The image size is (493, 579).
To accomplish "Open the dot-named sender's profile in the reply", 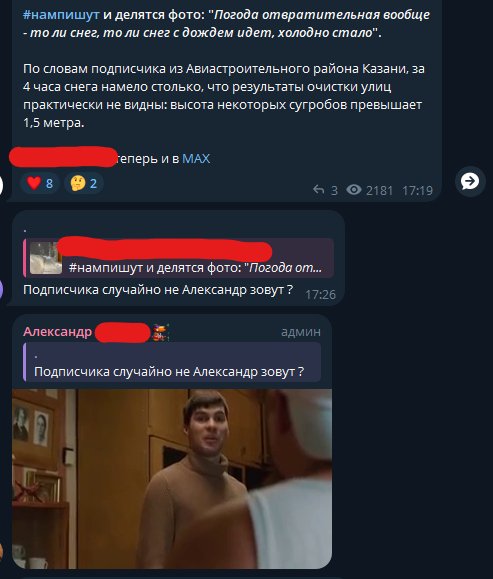I will click(x=25, y=230).
